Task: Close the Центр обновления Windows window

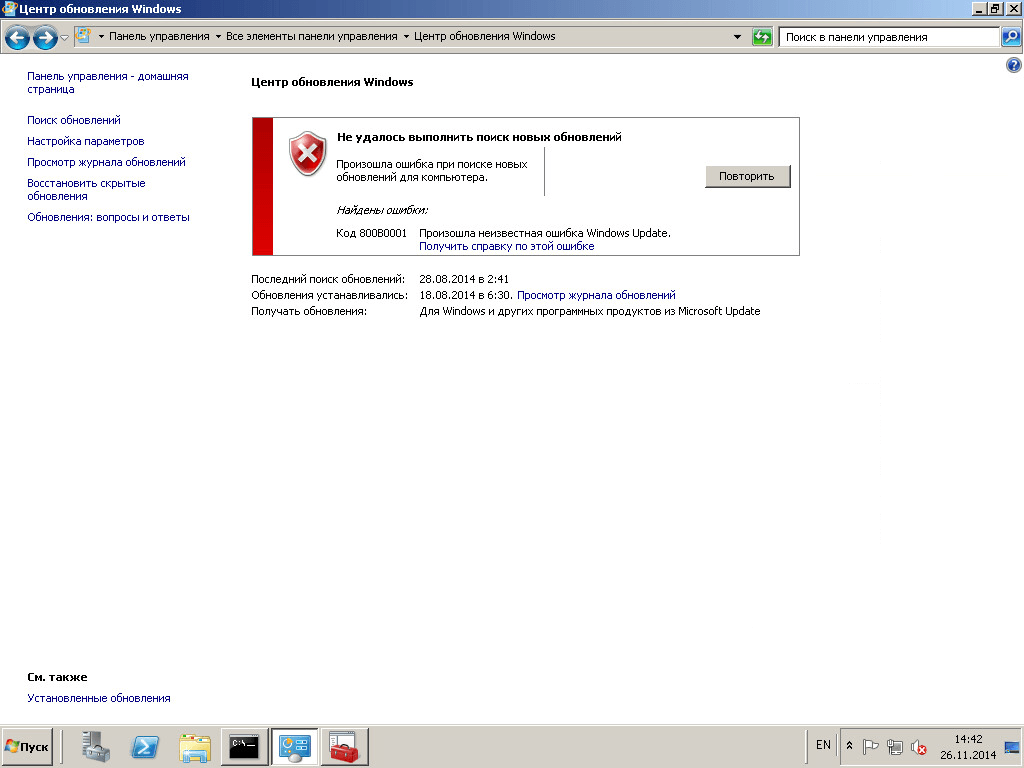Action: pyautogui.click(x=1014, y=9)
